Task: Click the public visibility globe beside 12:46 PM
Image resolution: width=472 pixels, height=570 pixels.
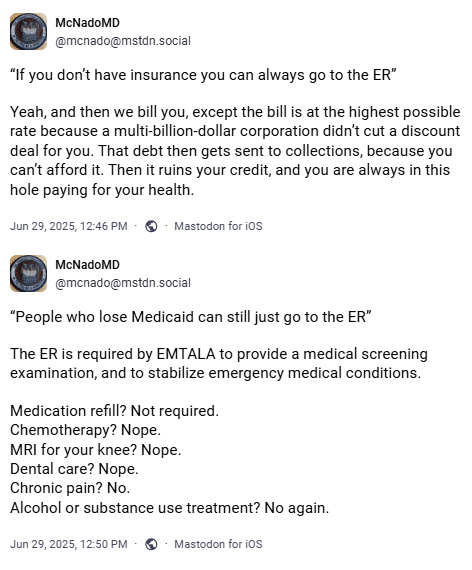Action: [x=151, y=226]
